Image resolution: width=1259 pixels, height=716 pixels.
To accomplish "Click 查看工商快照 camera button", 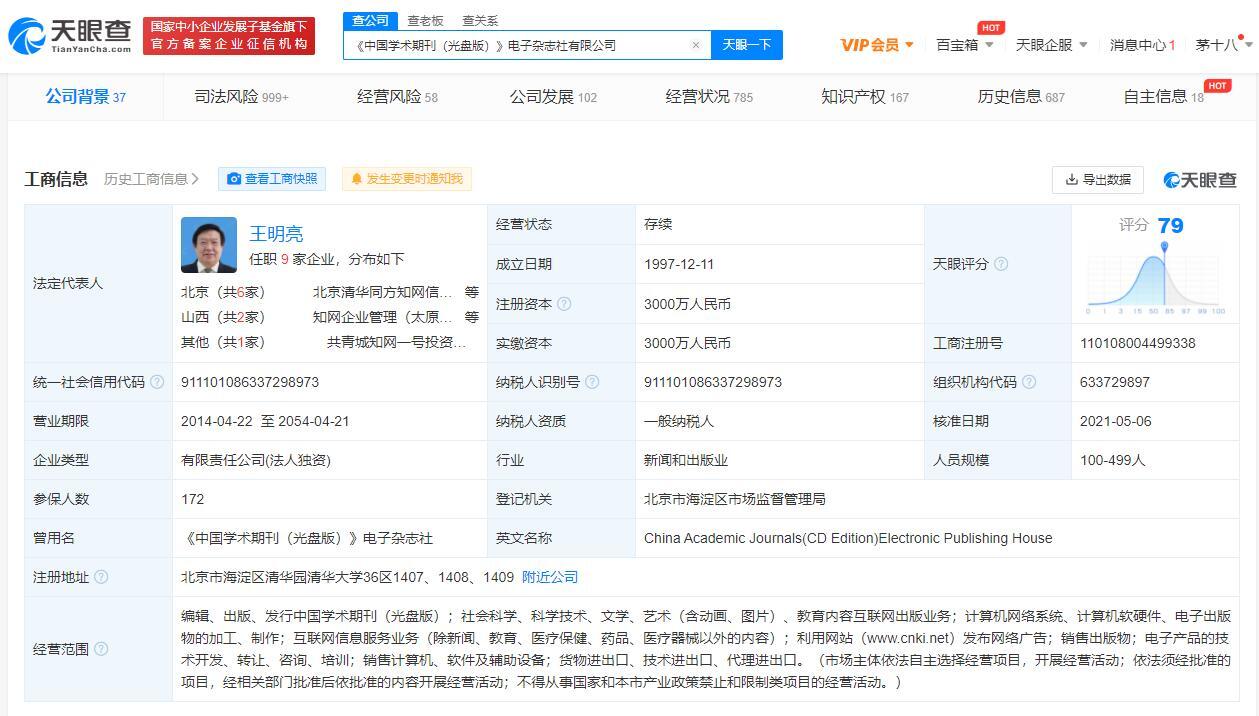I will (x=272, y=179).
